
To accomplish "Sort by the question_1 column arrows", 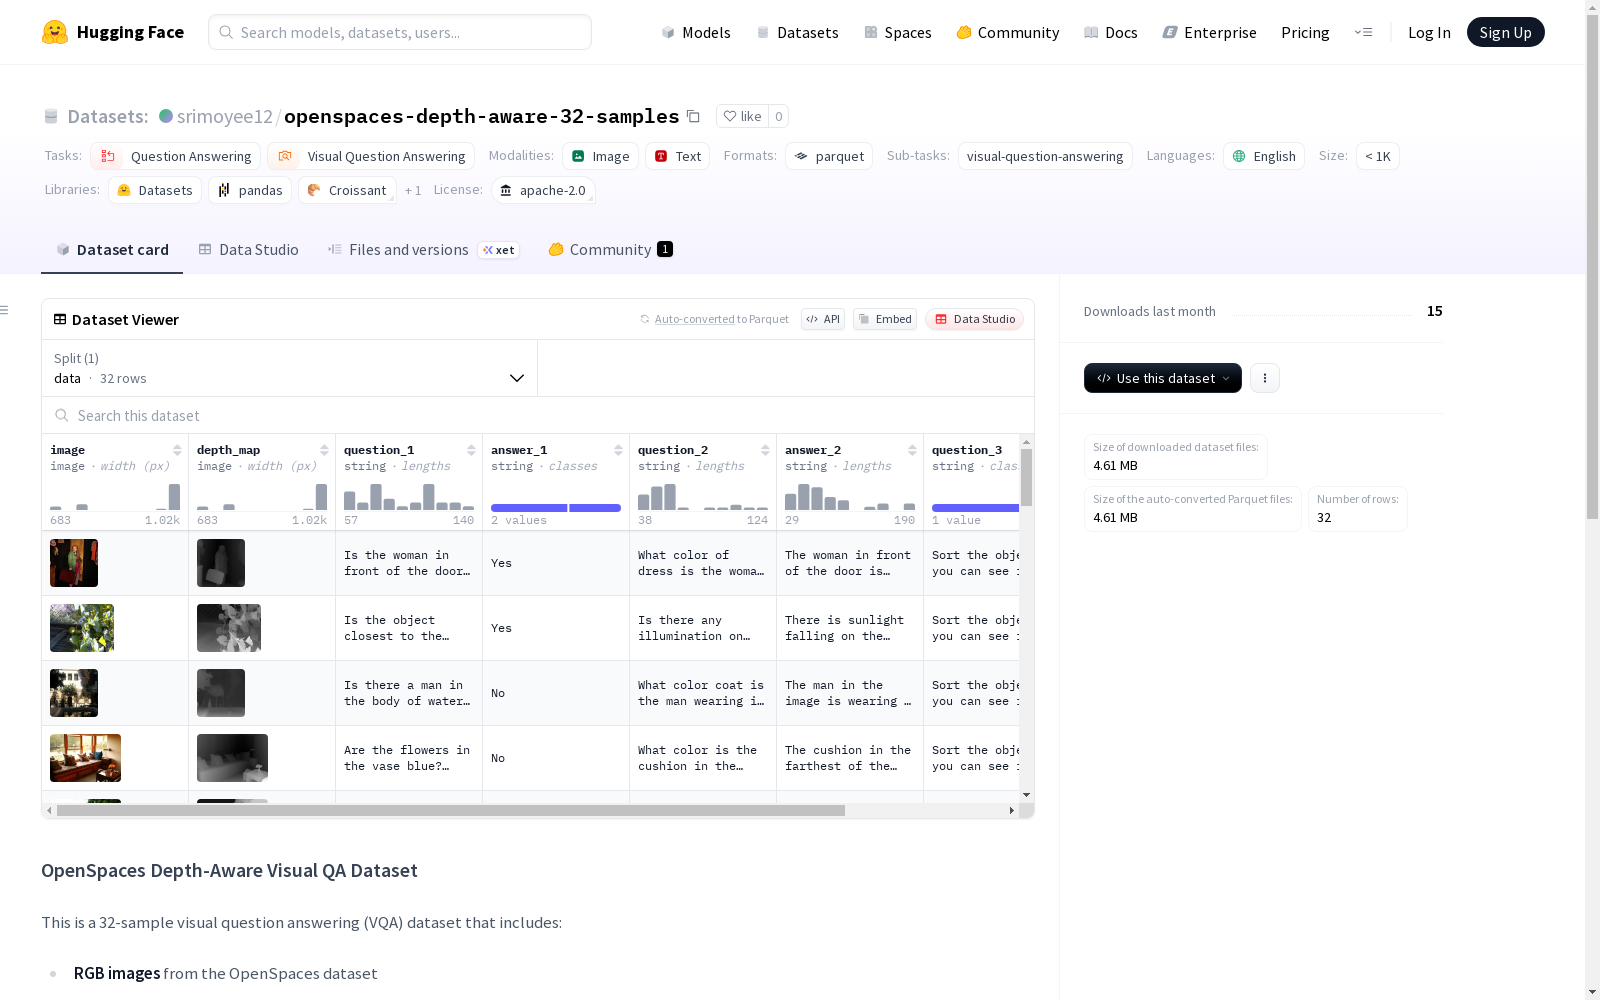I will tap(471, 450).
